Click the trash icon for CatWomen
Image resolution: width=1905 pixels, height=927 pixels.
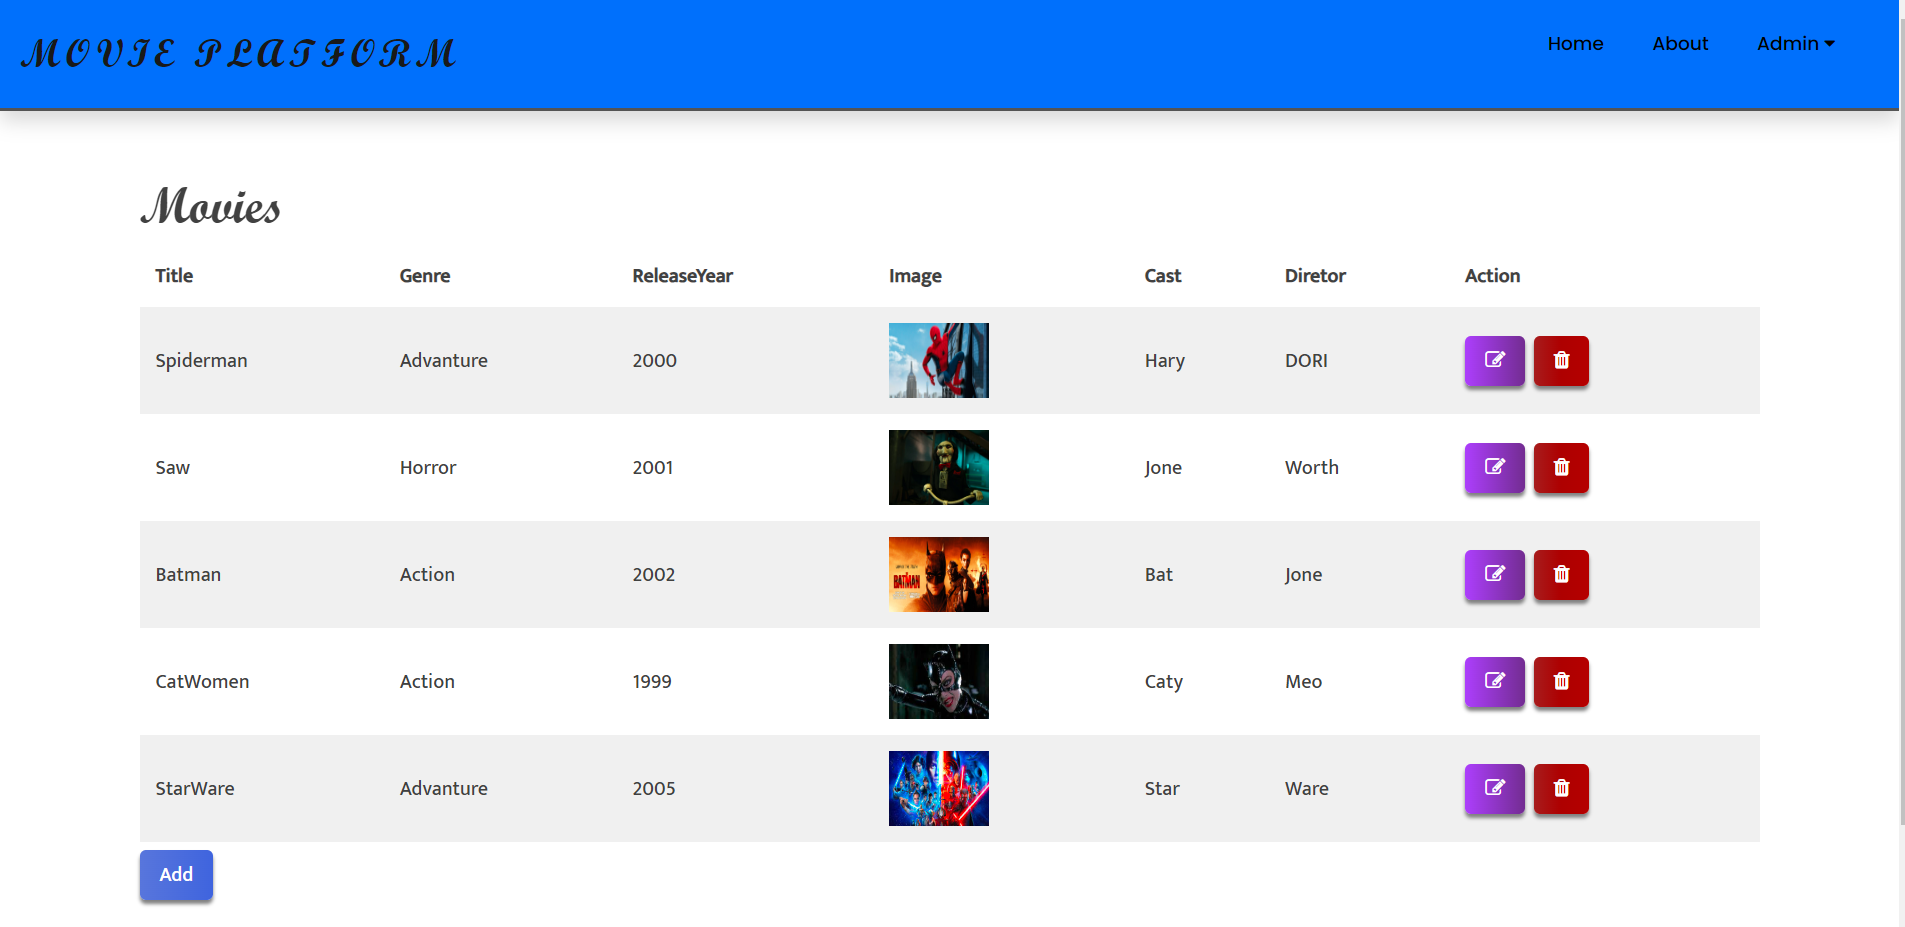tap(1560, 681)
